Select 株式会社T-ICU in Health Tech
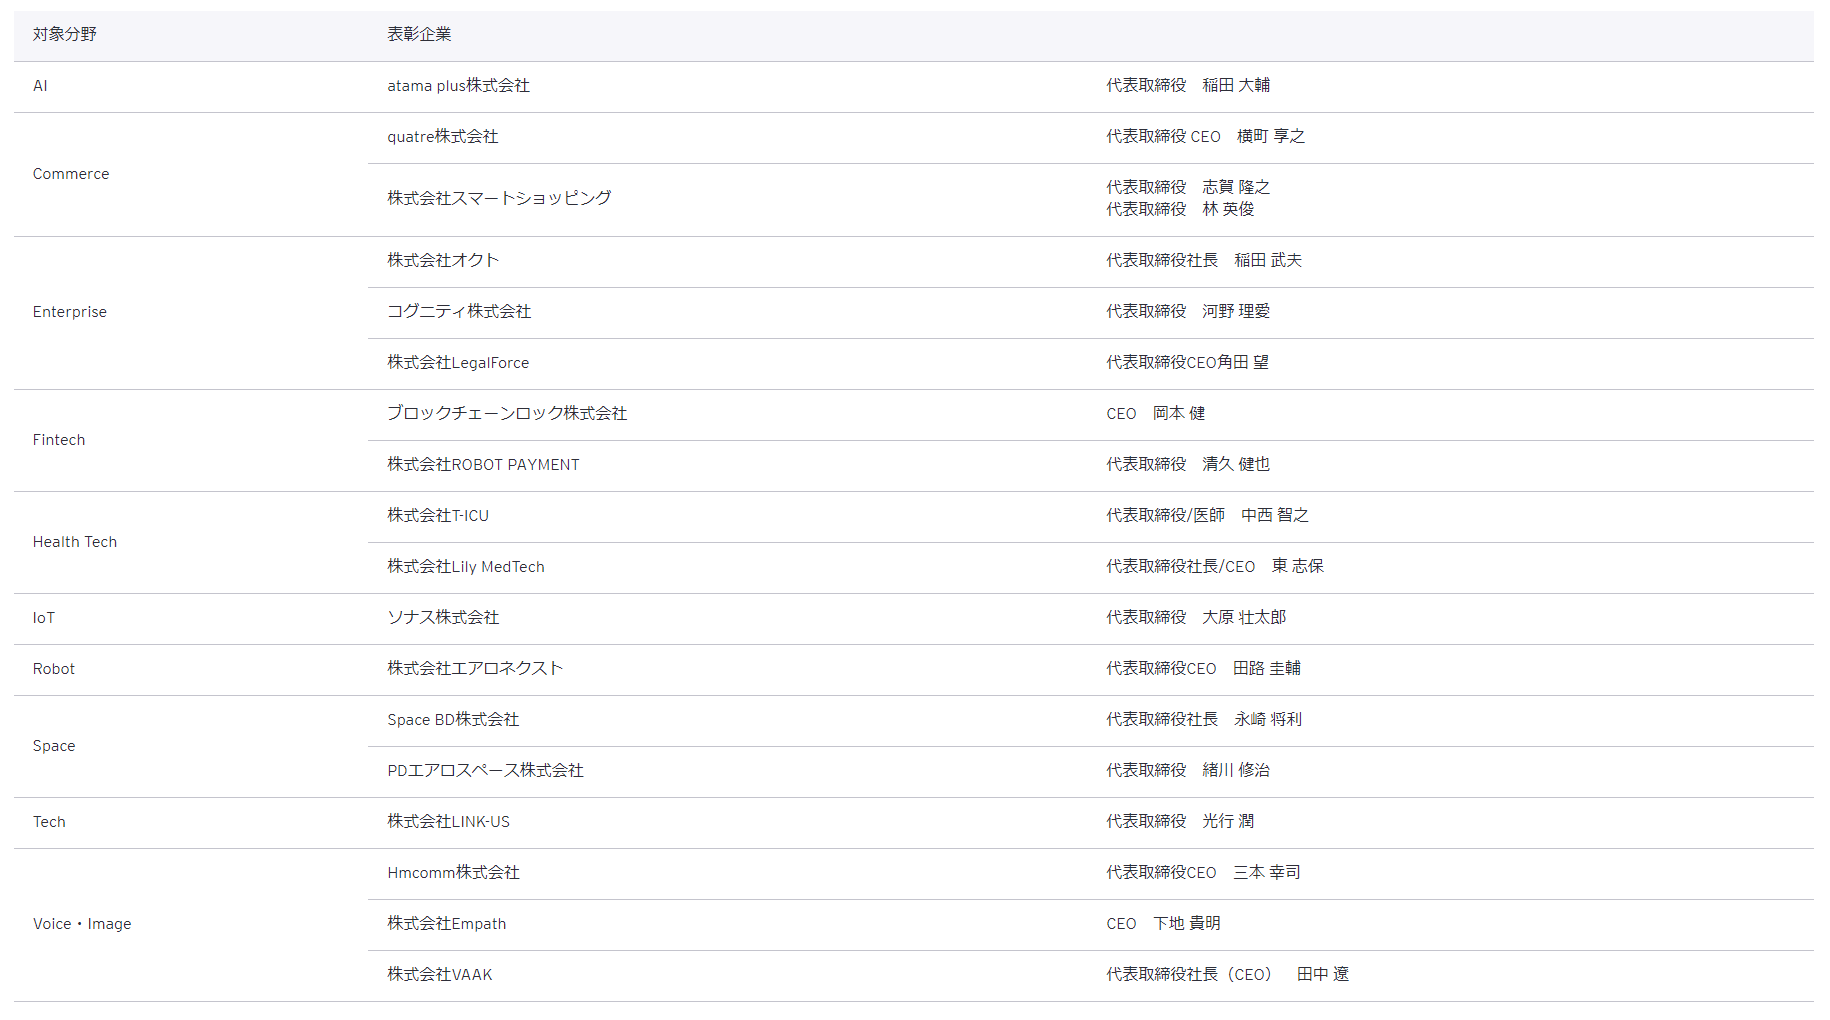This screenshot has width=1830, height=1020. tap(438, 516)
